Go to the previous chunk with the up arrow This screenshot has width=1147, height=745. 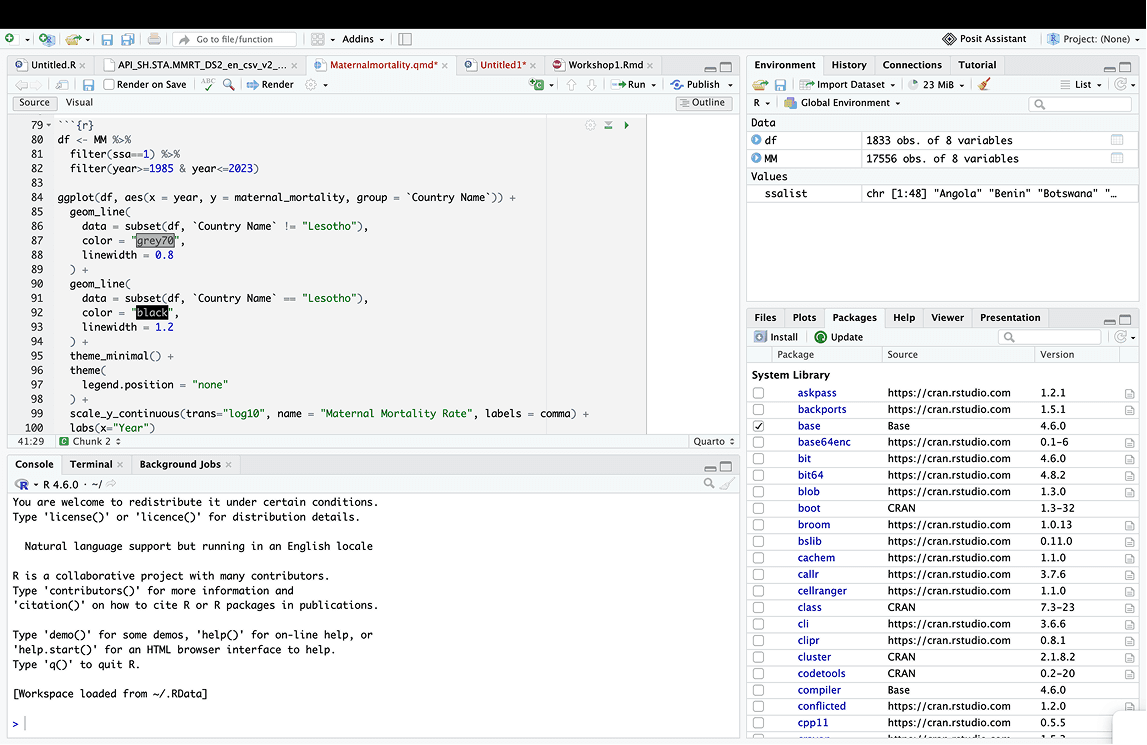pos(571,85)
